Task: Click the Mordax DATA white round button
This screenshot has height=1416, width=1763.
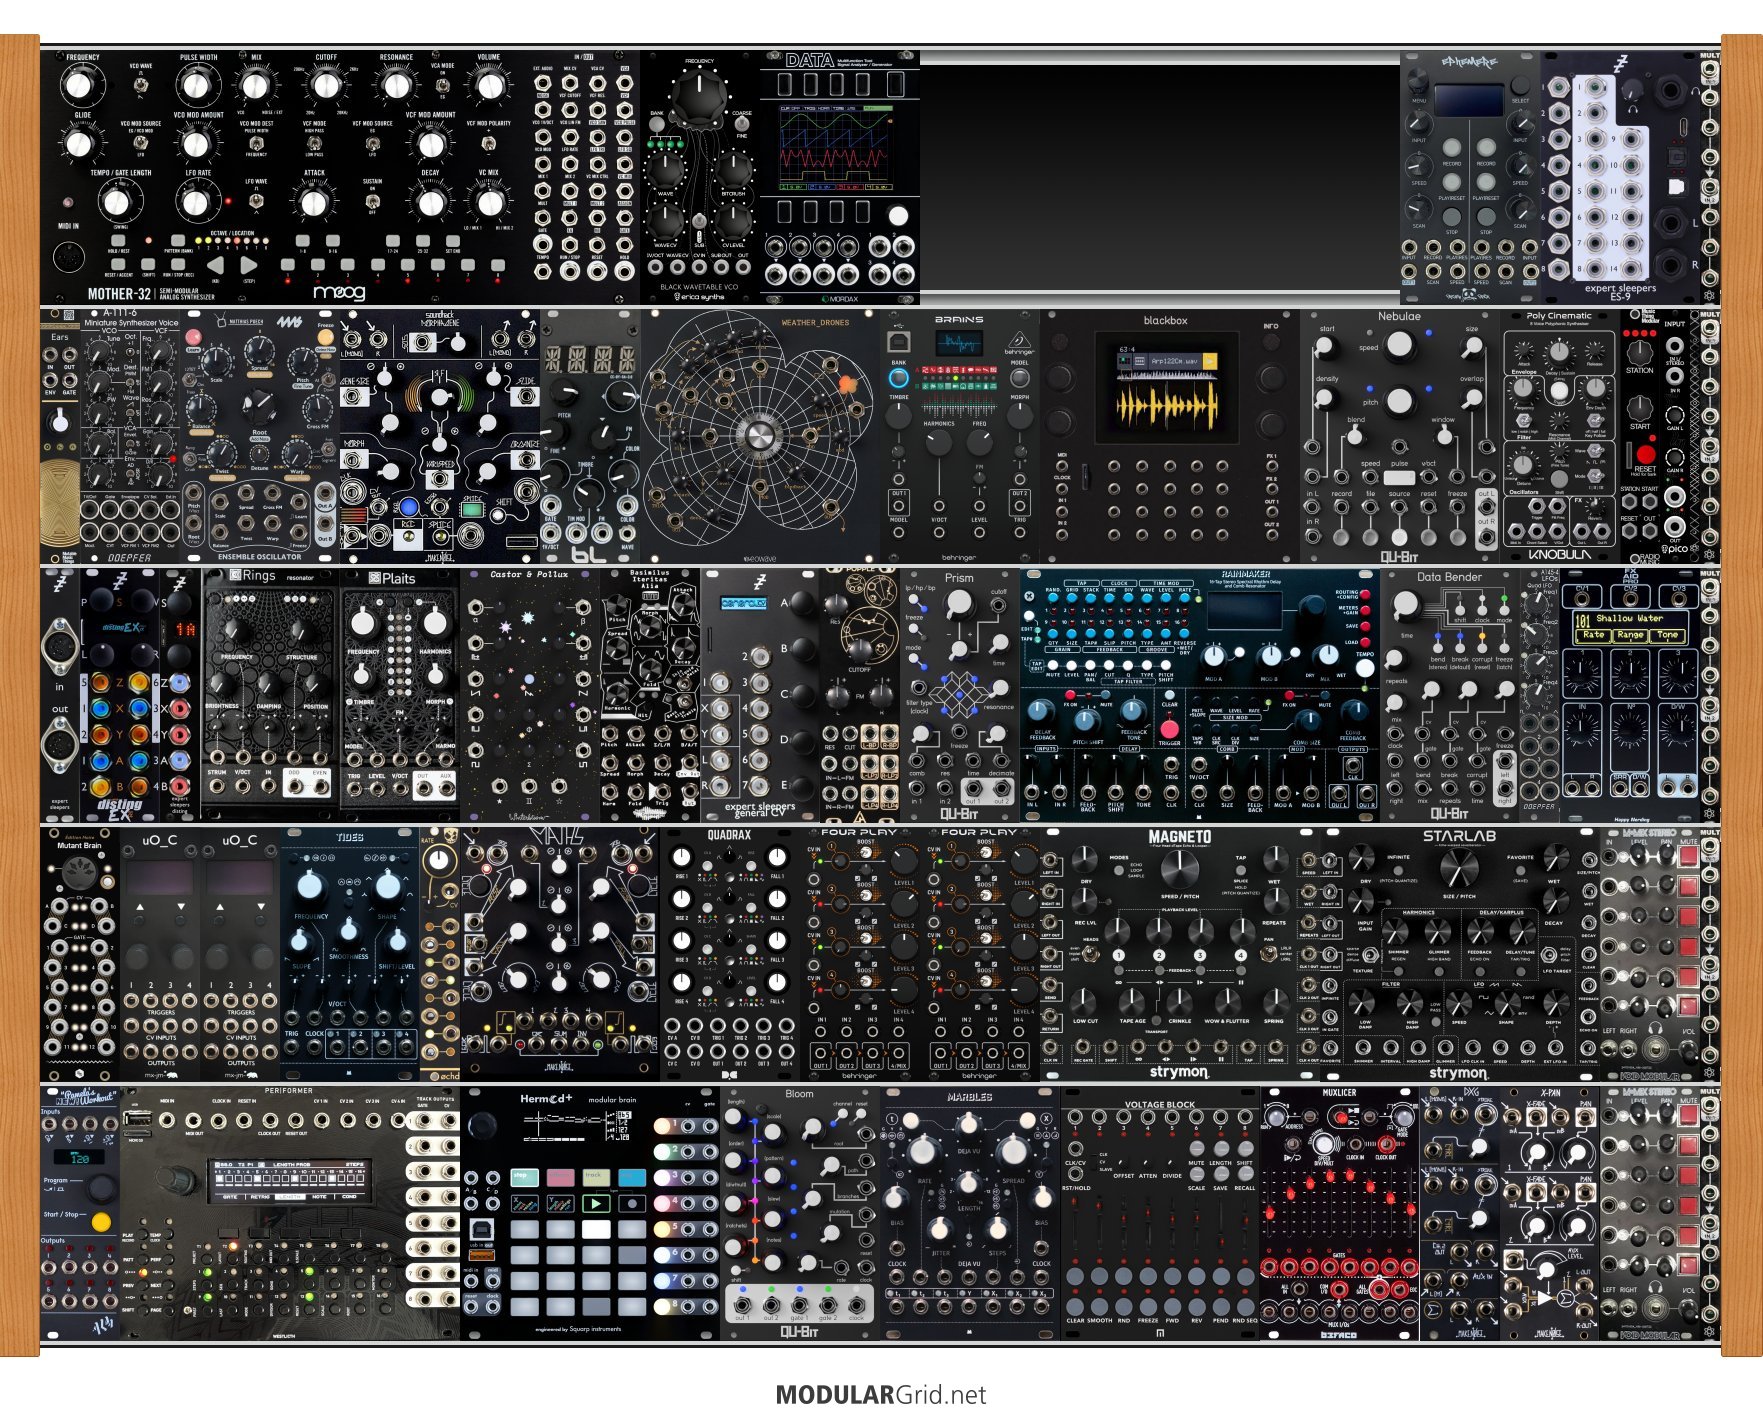Action: point(898,215)
